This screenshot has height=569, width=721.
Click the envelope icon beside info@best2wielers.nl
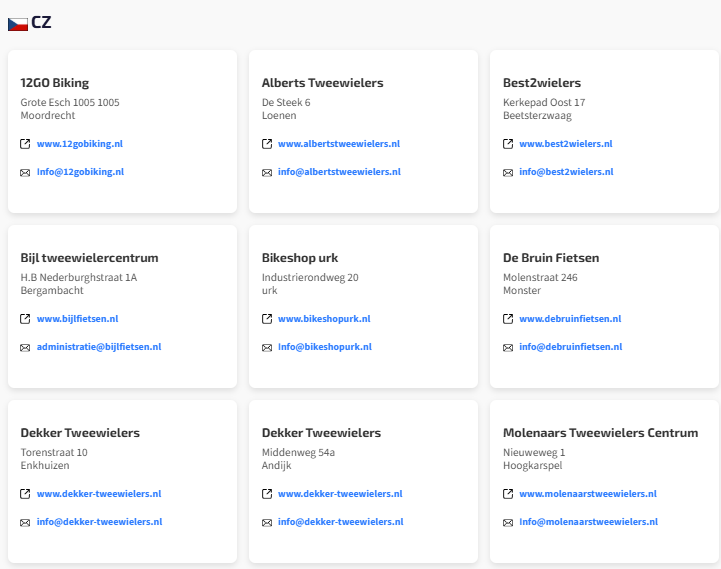click(508, 172)
